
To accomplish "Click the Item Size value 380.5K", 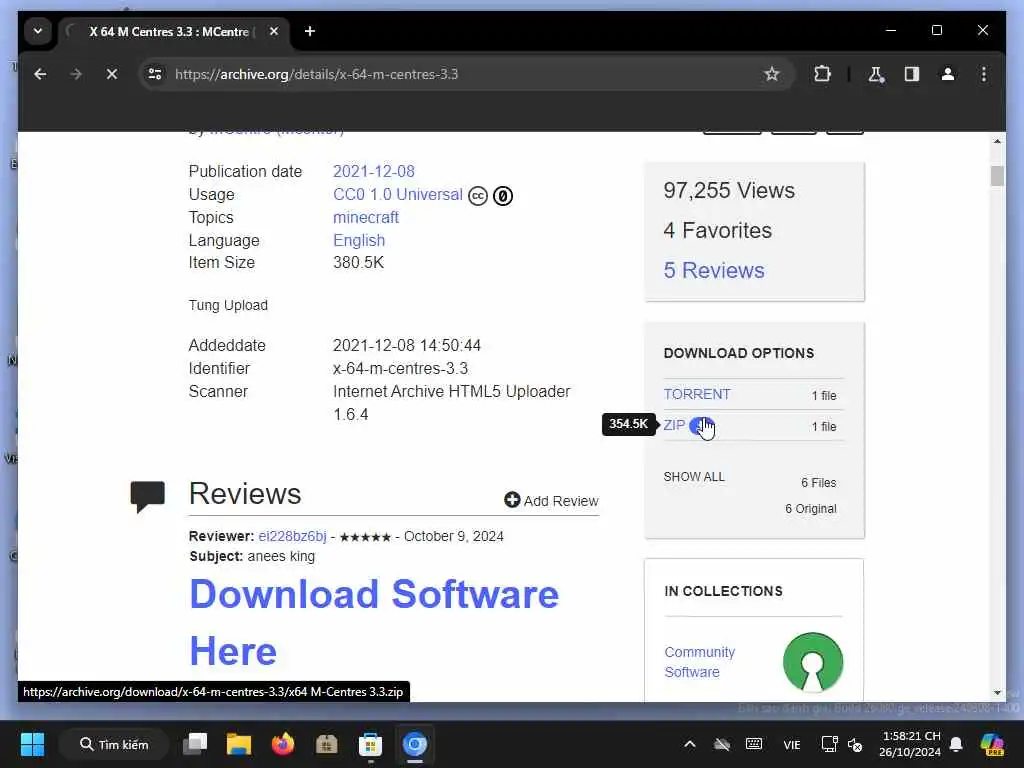I will click(358, 263).
